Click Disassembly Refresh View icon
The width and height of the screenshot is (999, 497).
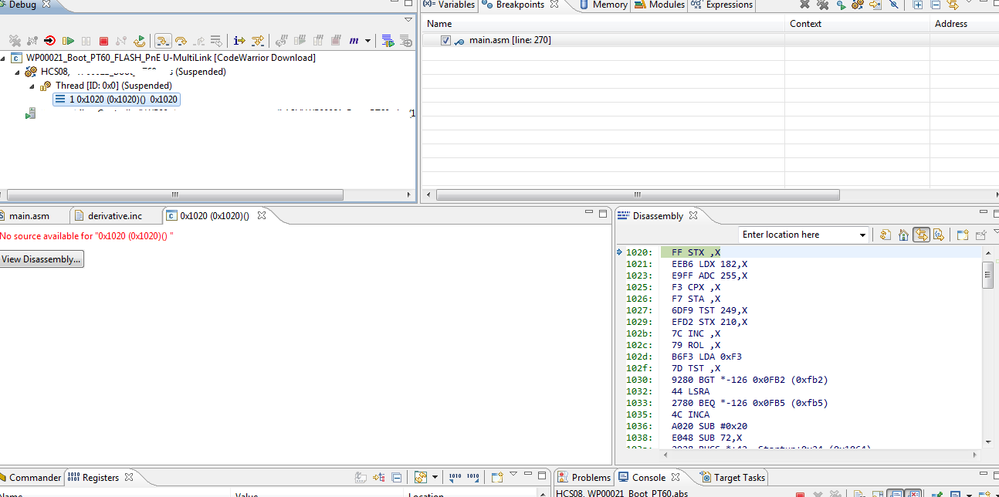click(x=885, y=235)
